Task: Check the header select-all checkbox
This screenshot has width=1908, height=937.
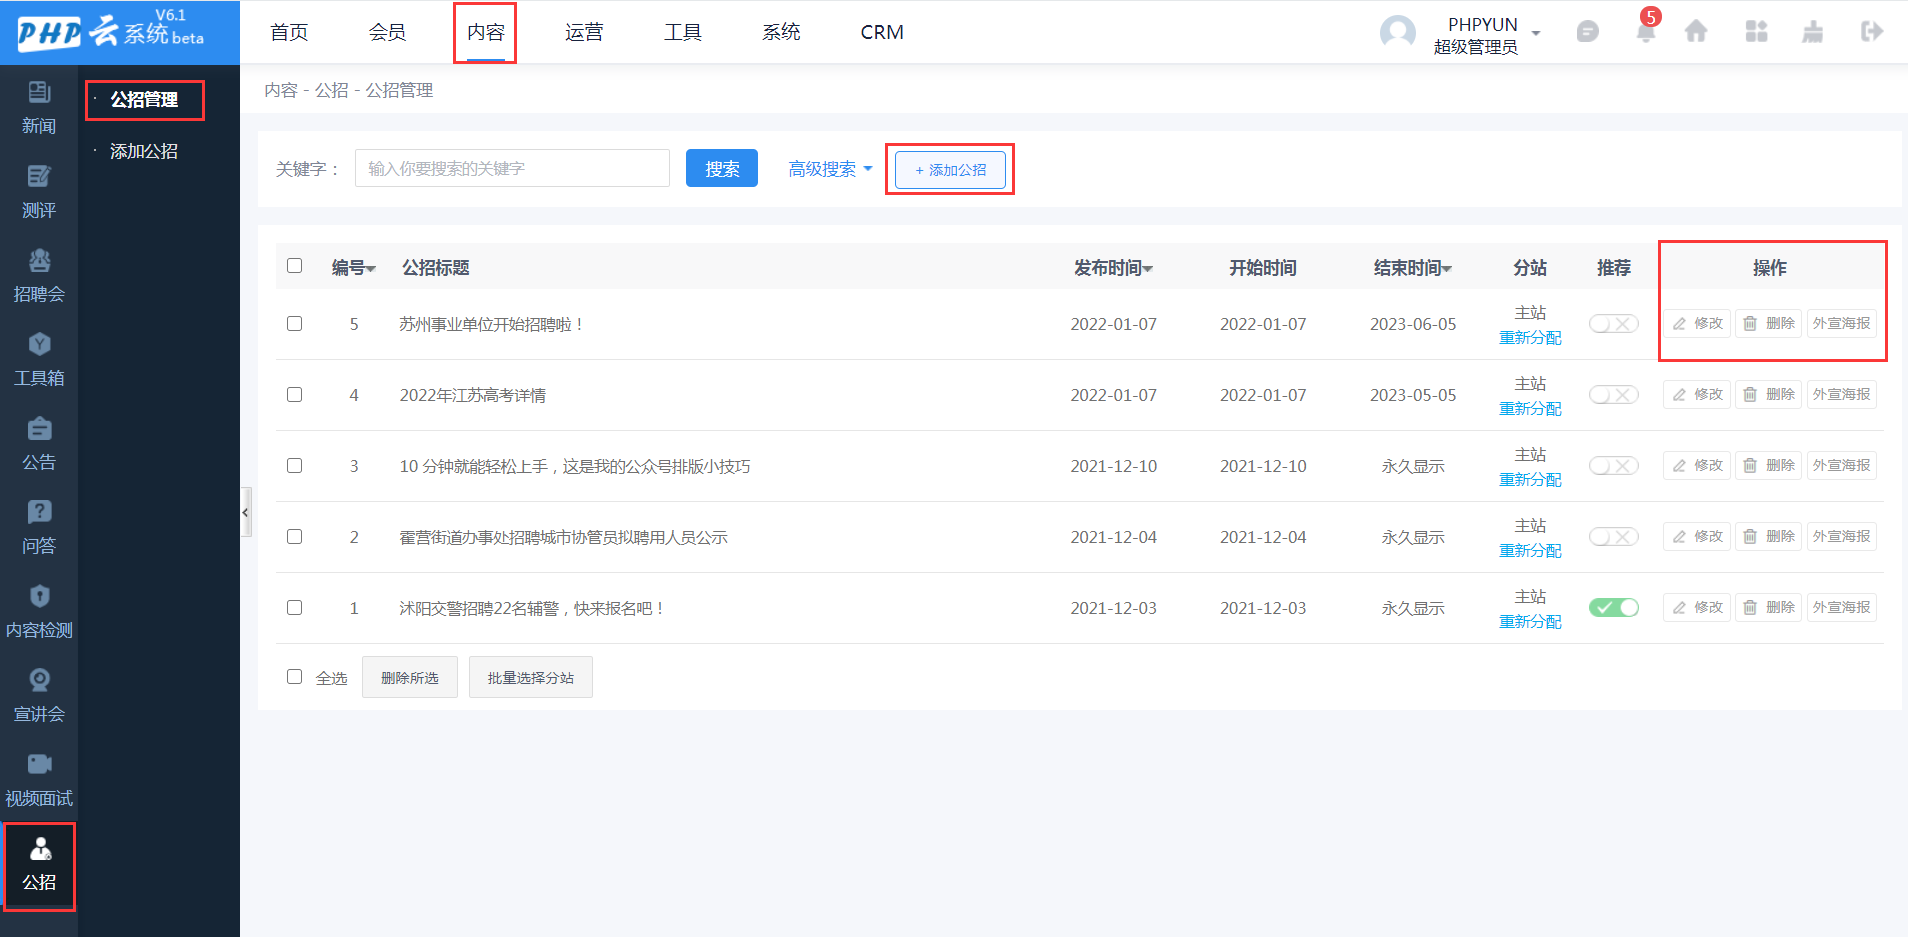Action: click(x=294, y=266)
